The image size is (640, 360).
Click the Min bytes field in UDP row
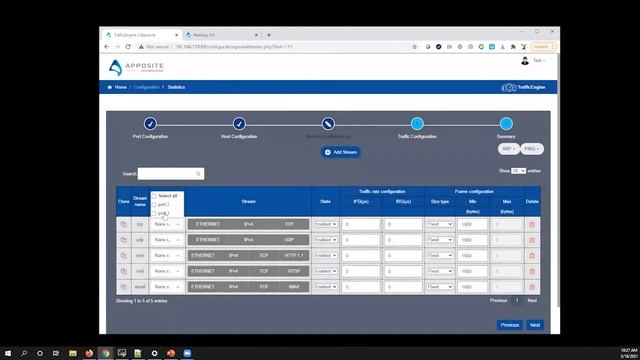472,240
